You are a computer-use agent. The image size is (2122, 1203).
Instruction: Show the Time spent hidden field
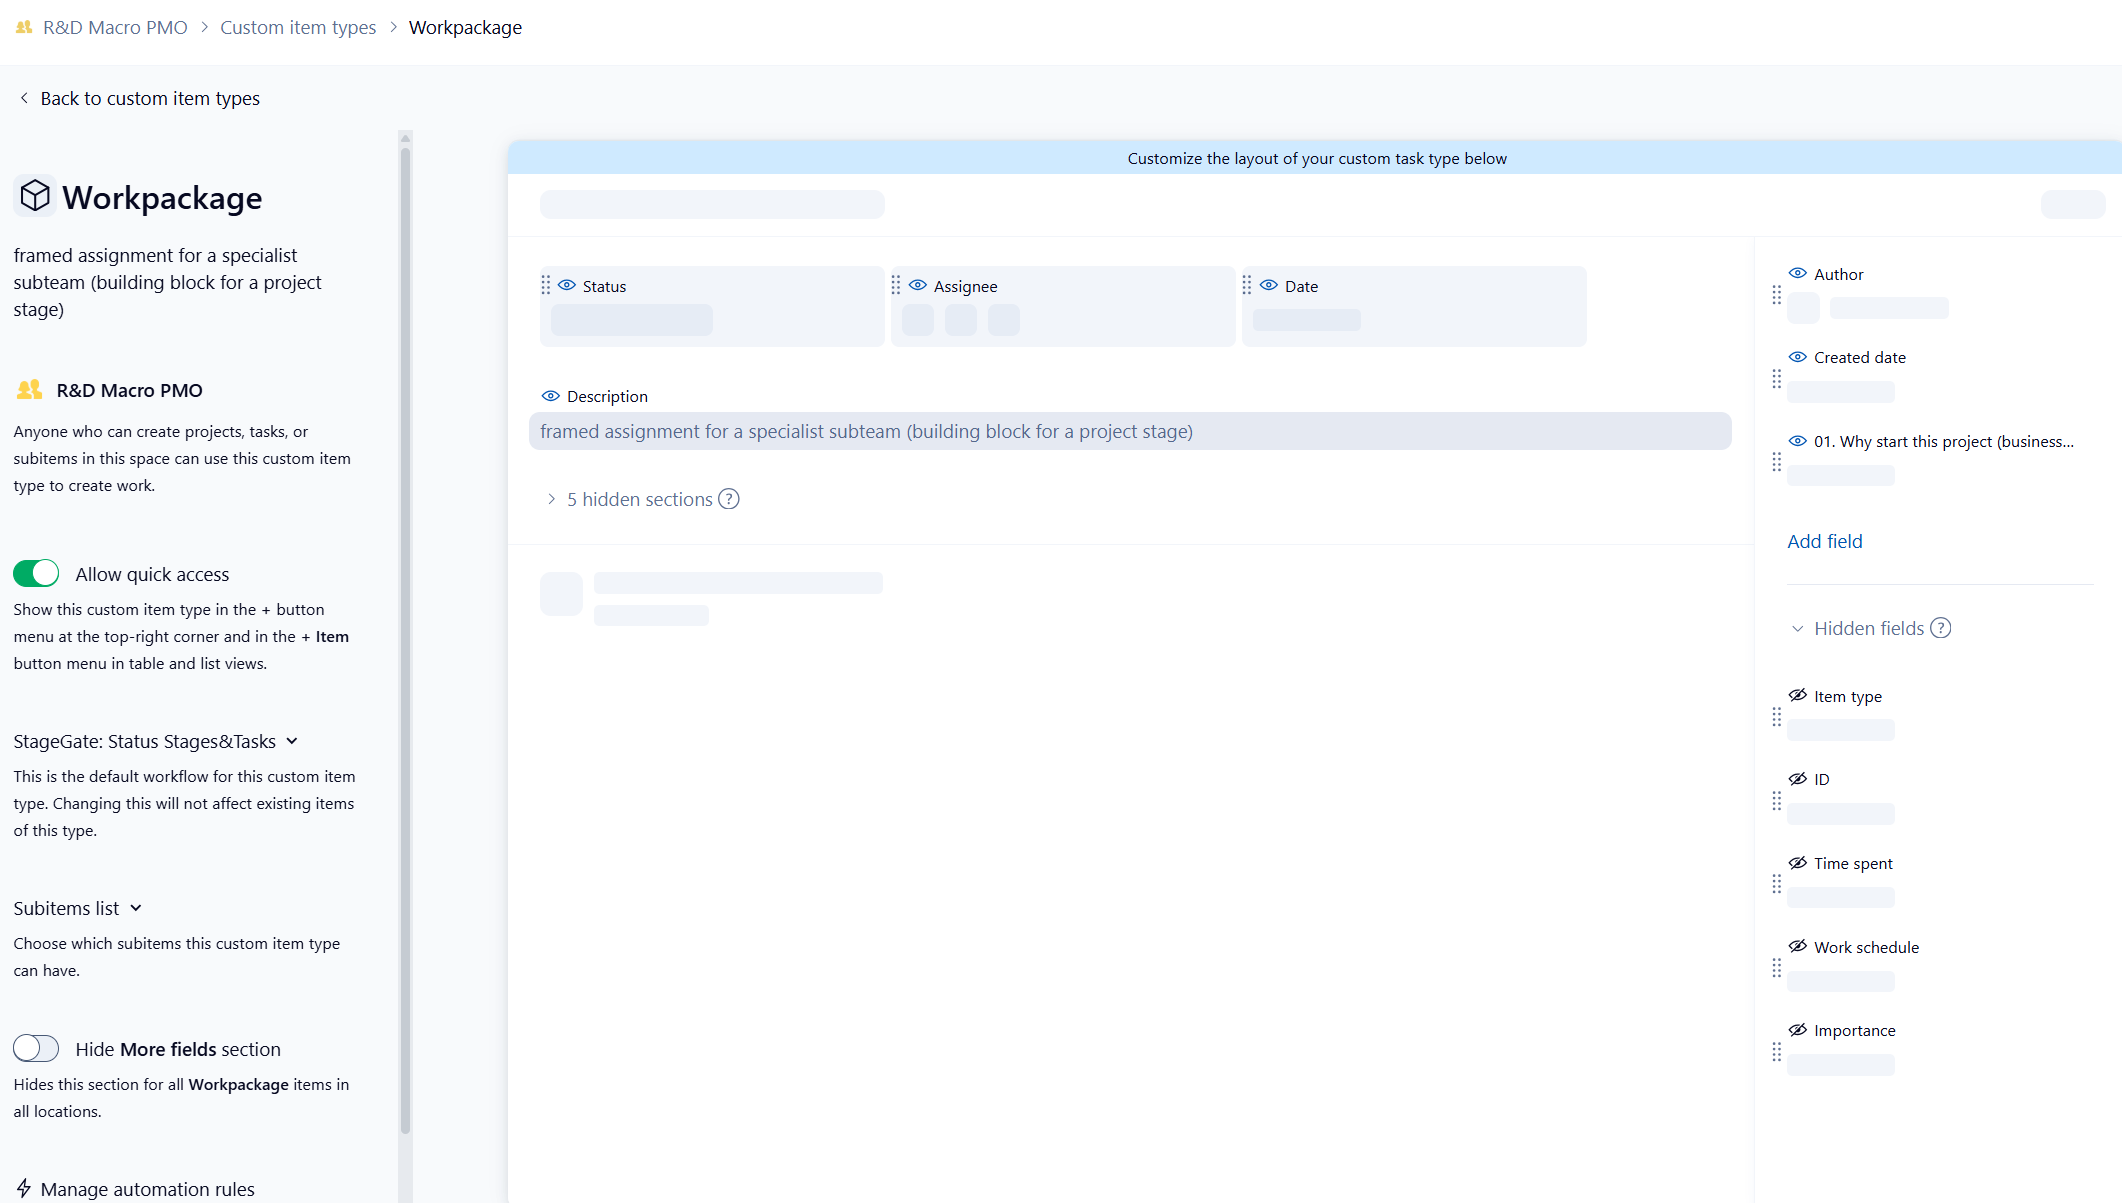[1797, 863]
